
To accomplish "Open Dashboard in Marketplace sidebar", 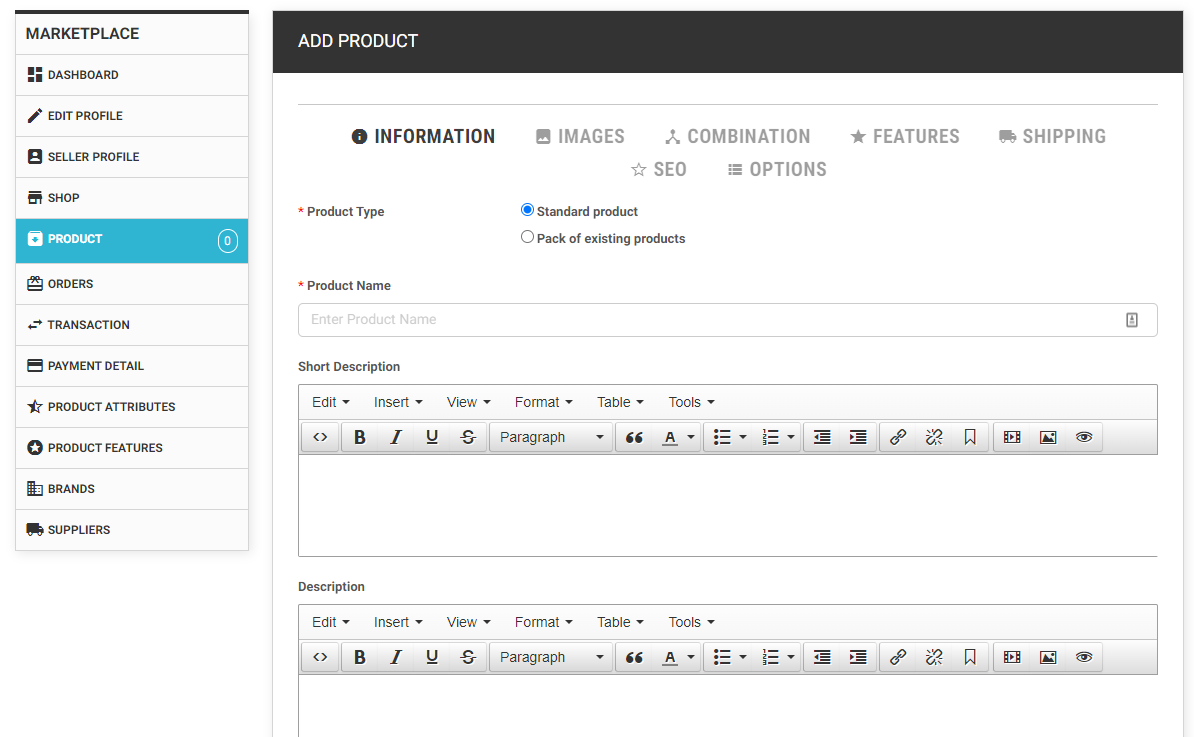I will click(132, 75).
